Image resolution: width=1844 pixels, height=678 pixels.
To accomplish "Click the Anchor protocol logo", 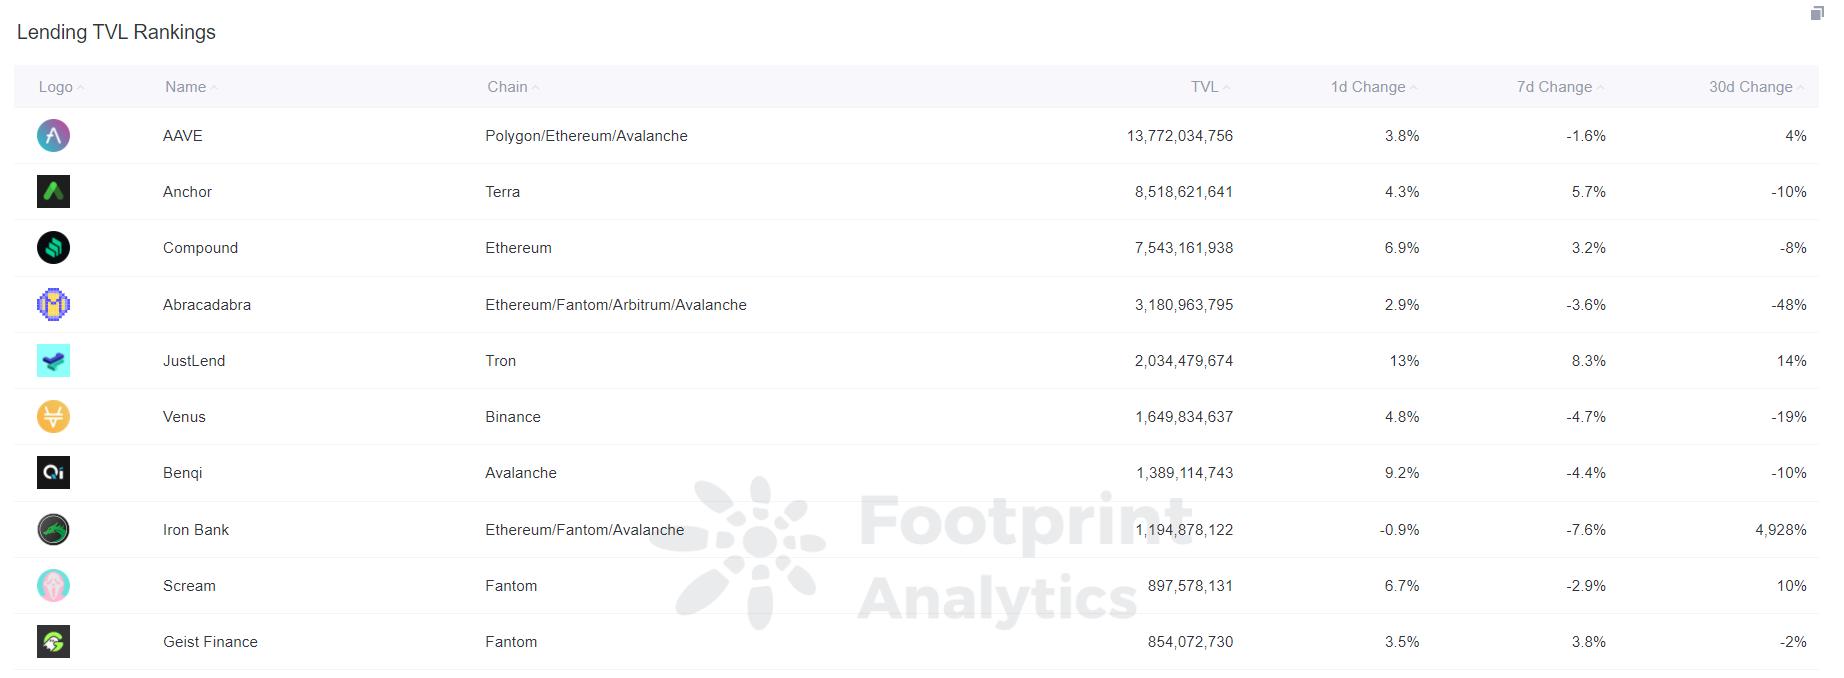I will [53, 191].
